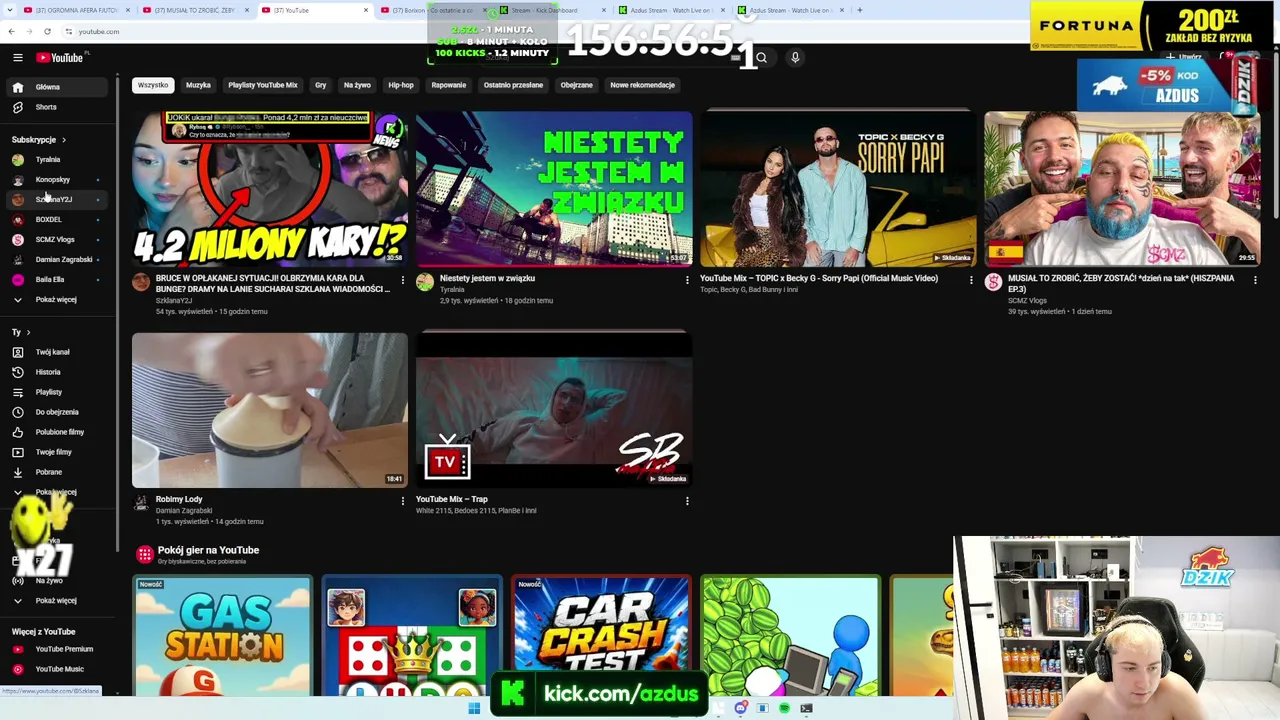Open YouTube Music in the sidebar
Viewport: 1280px width, 720px height.
point(57,669)
